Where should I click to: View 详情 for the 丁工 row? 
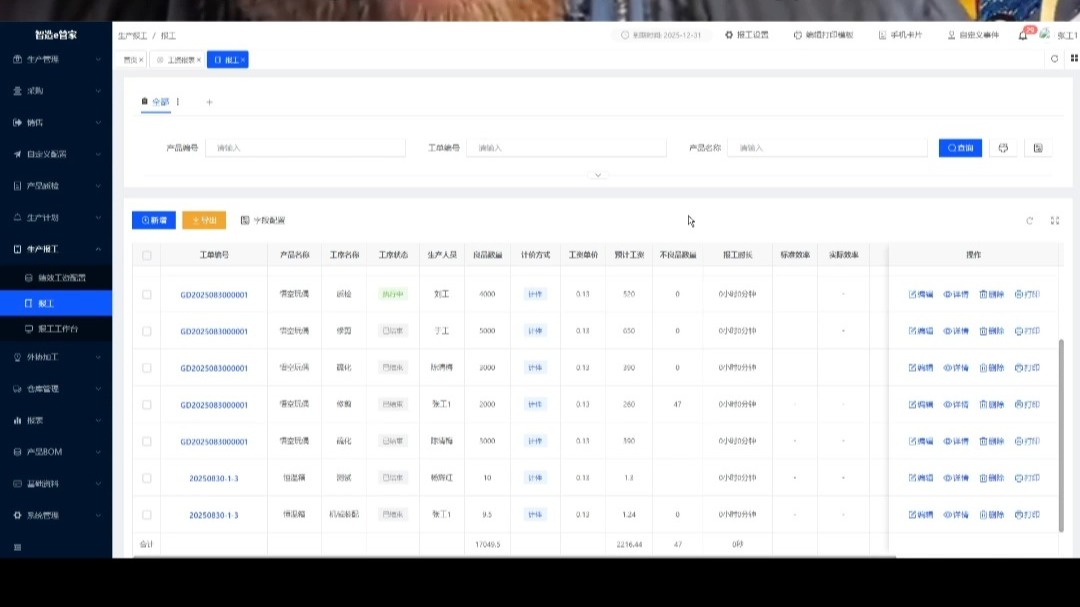pos(955,331)
